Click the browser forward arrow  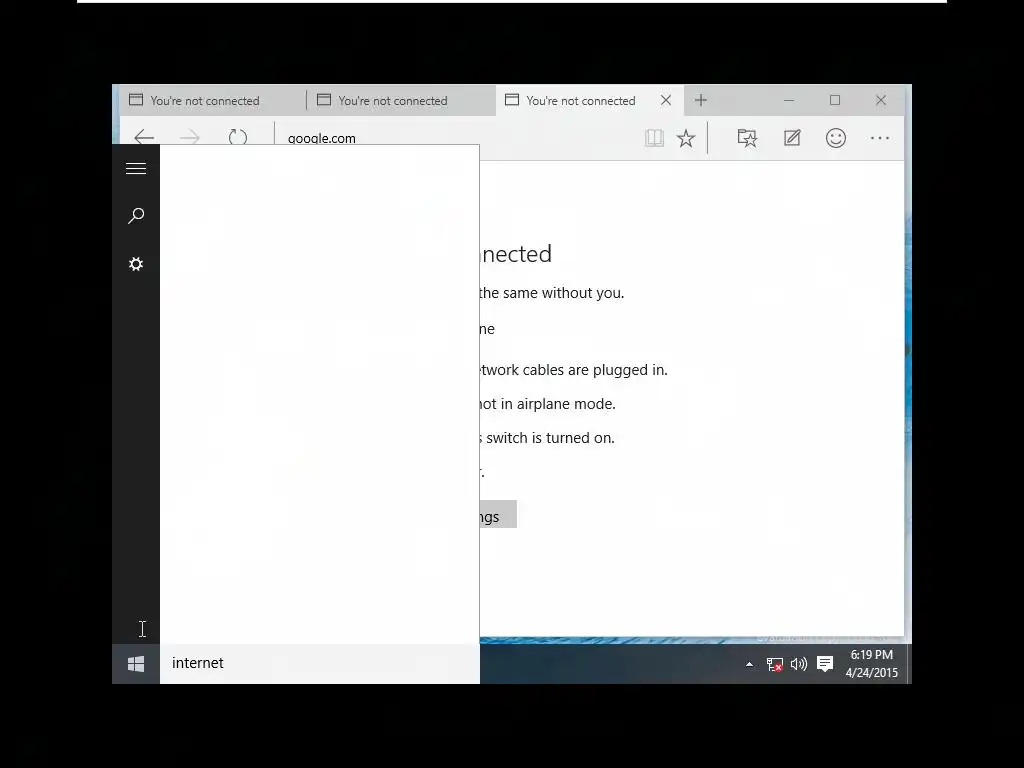point(190,137)
